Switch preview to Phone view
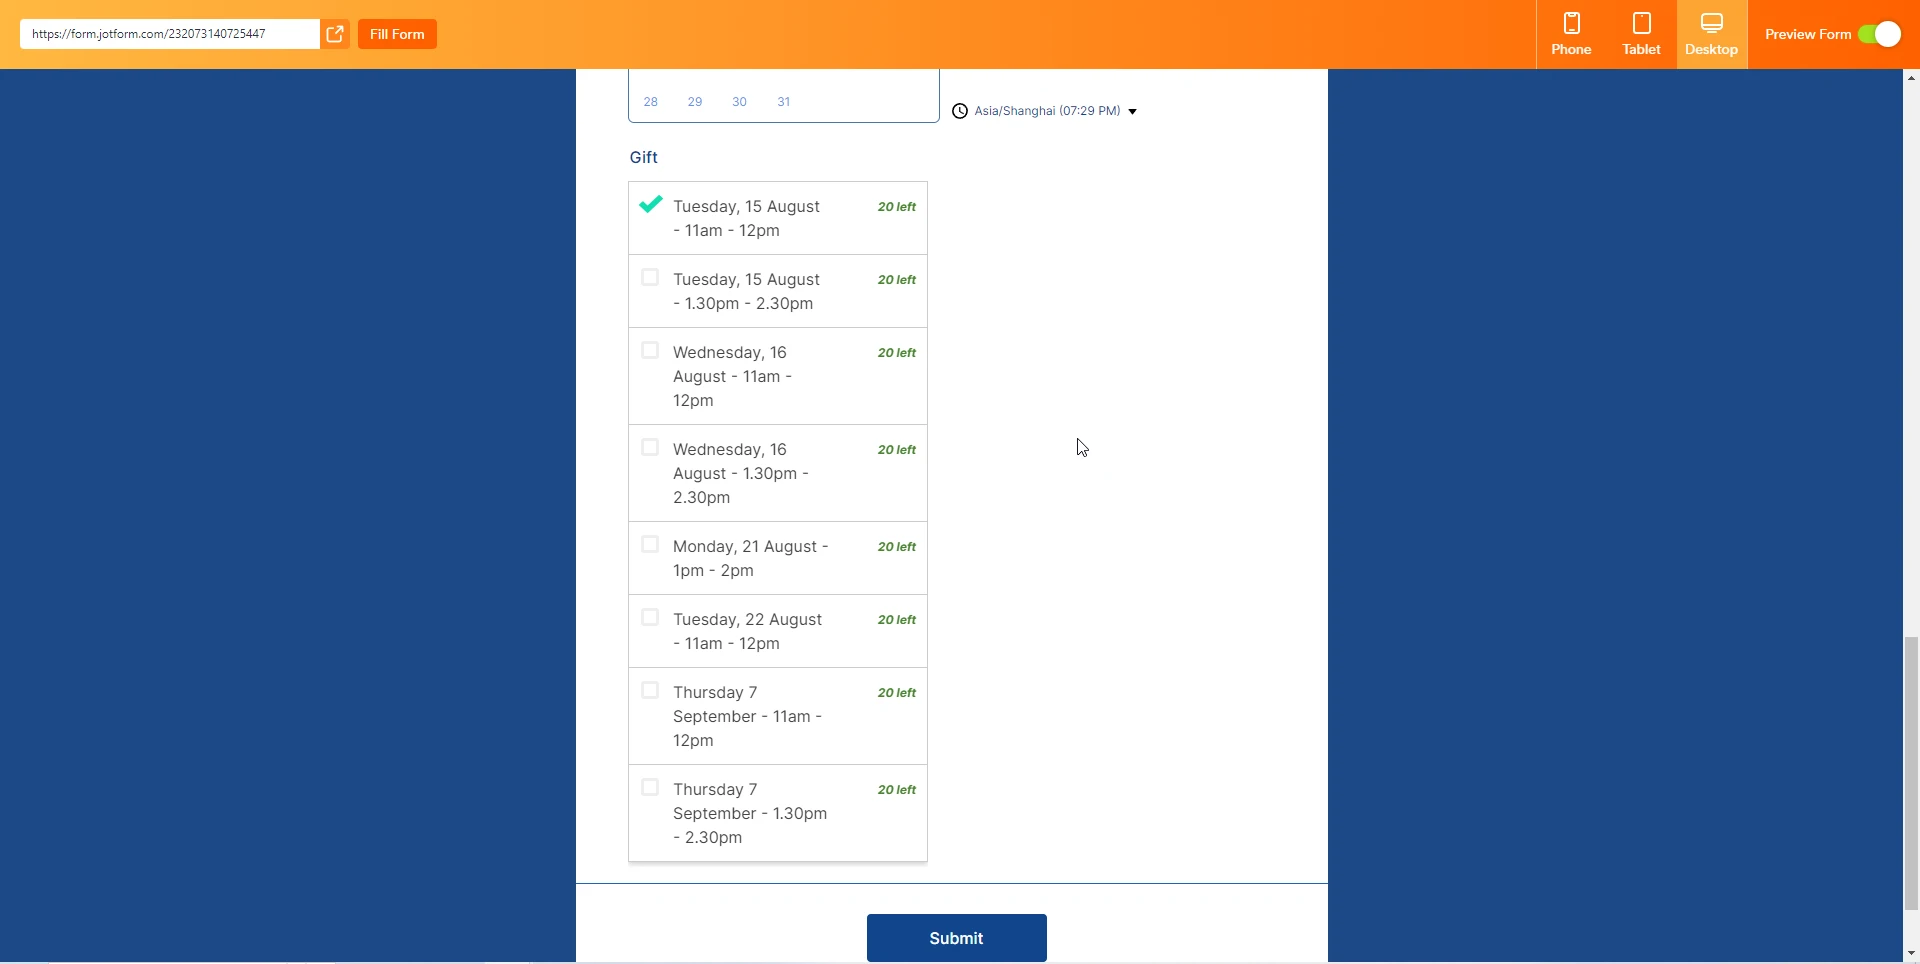Screen dimensions: 1920x964 [x=1570, y=33]
